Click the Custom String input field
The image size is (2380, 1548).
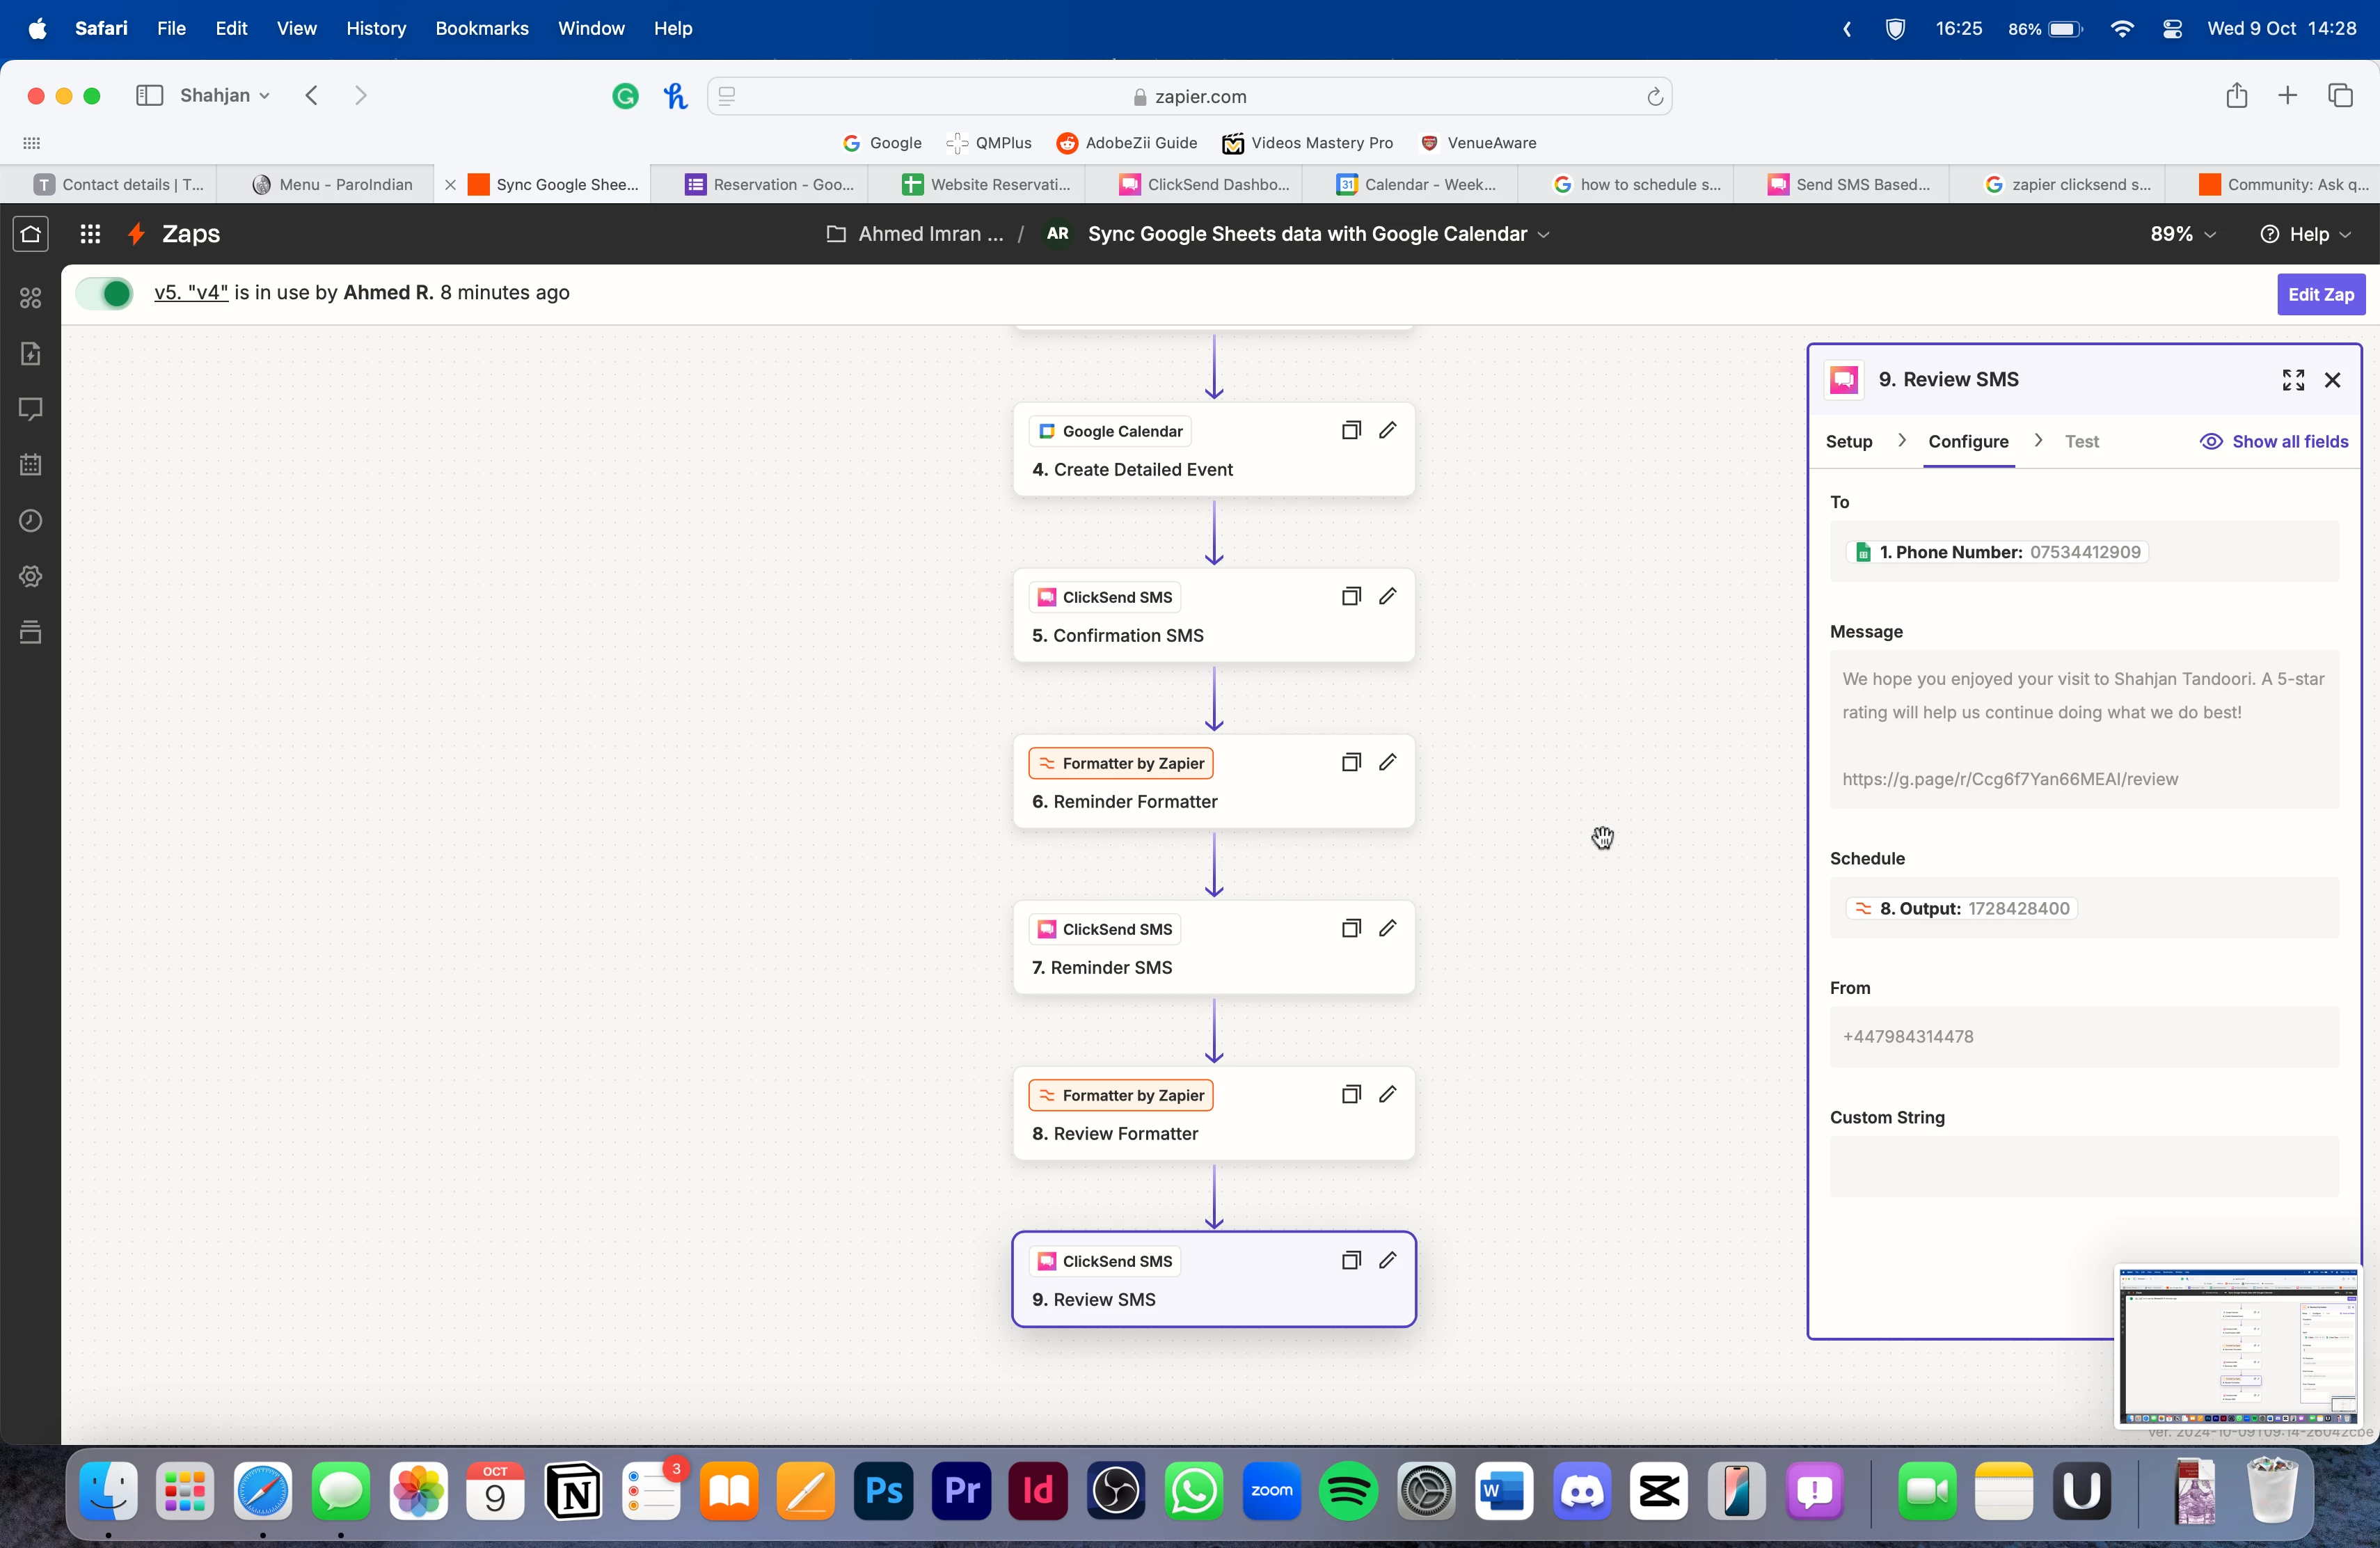[x=2083, y=1166]
